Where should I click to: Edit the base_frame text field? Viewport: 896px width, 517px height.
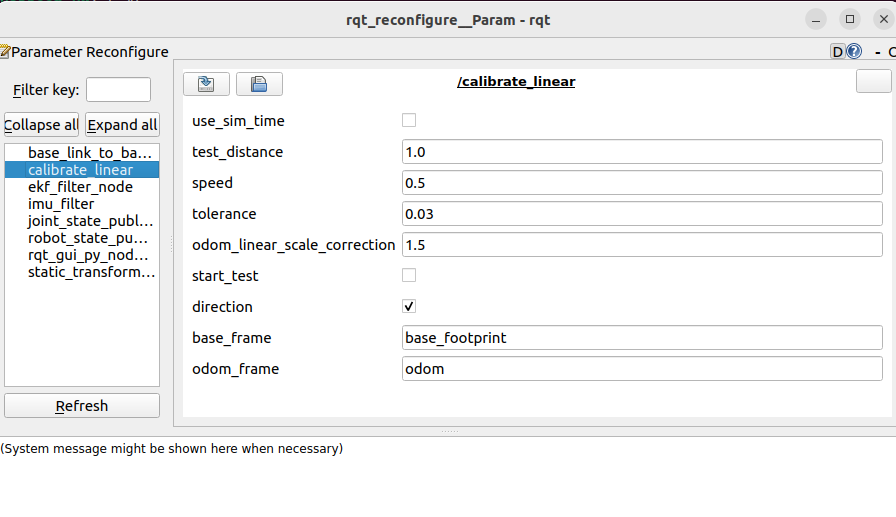coord(642,338)
